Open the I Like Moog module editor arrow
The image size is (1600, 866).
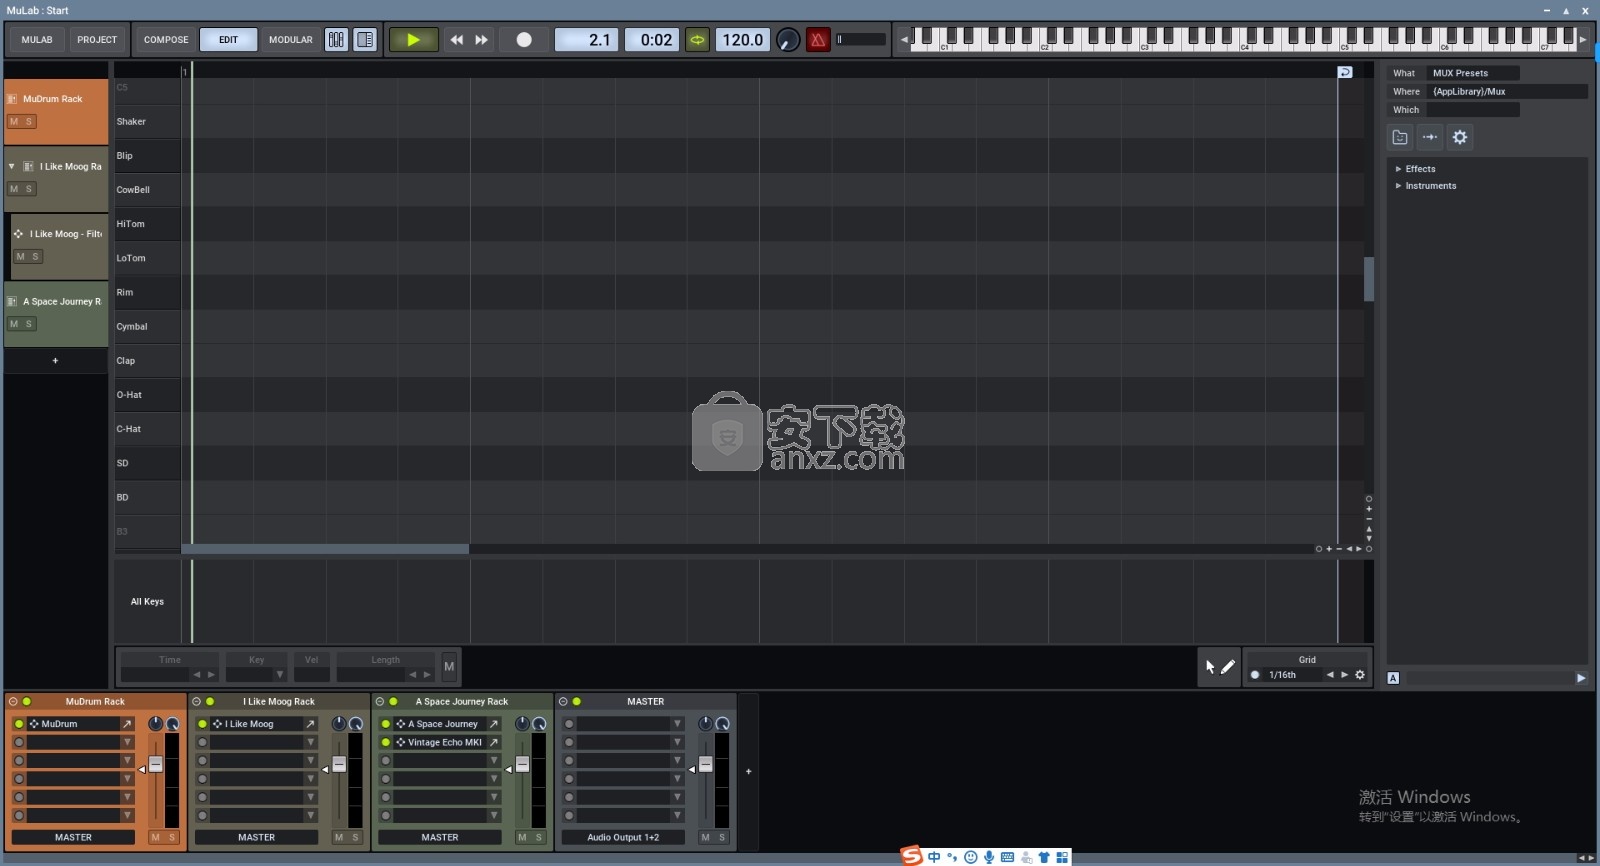[310, 724]
